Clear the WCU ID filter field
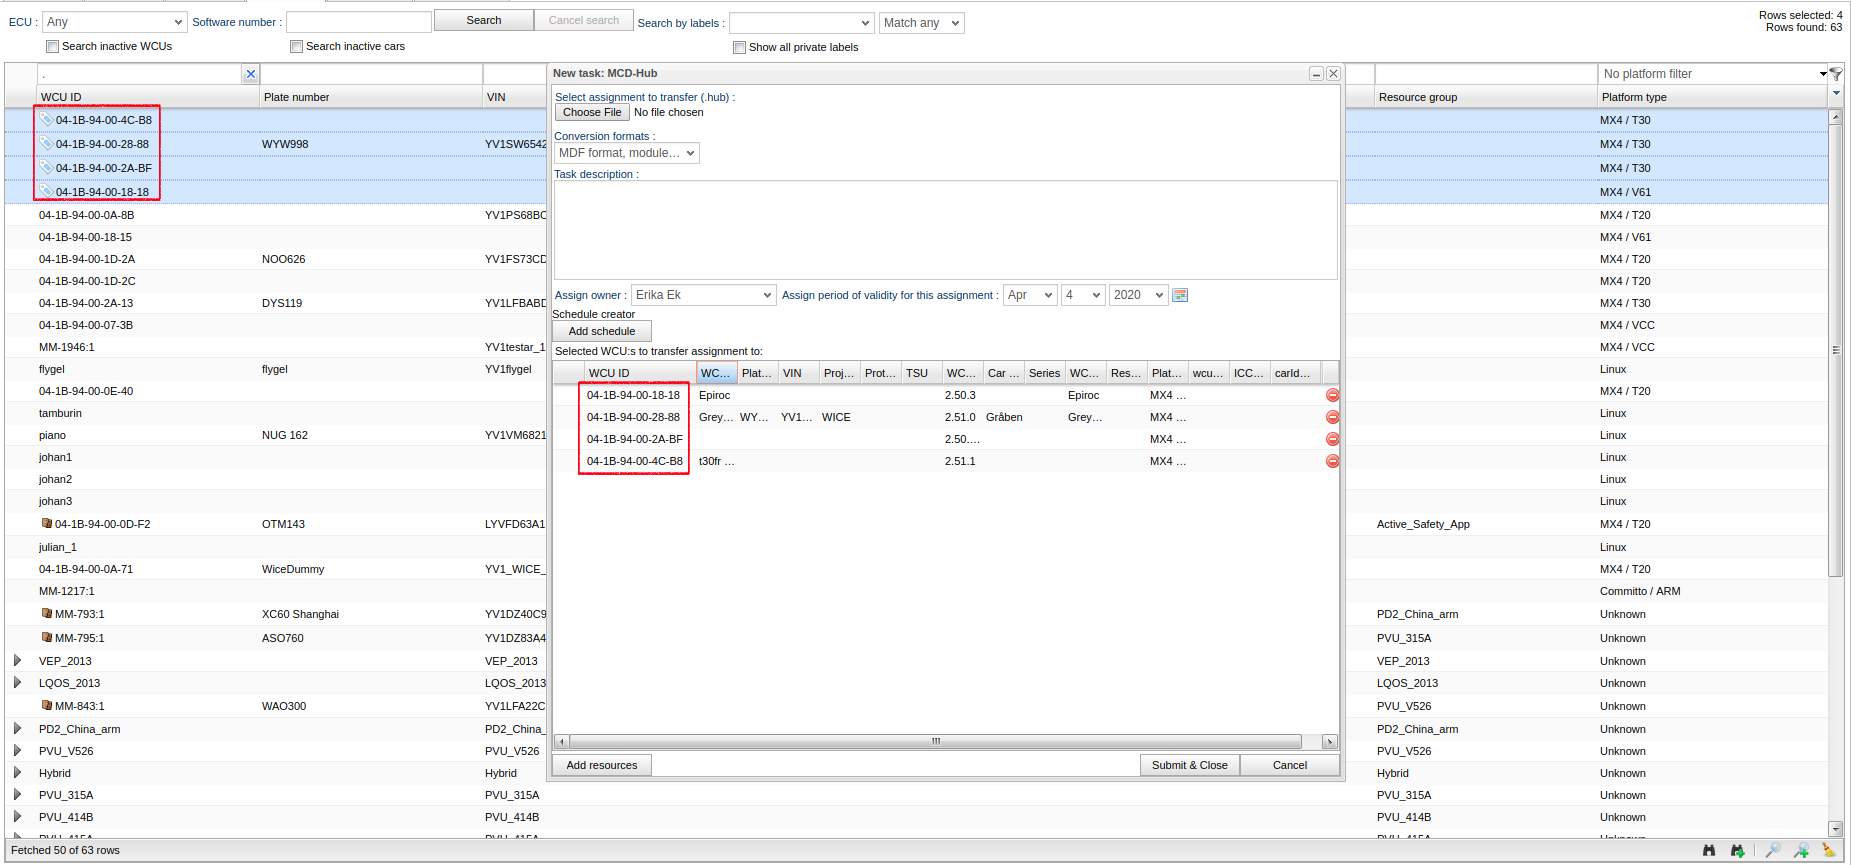 tap(251, 74)
